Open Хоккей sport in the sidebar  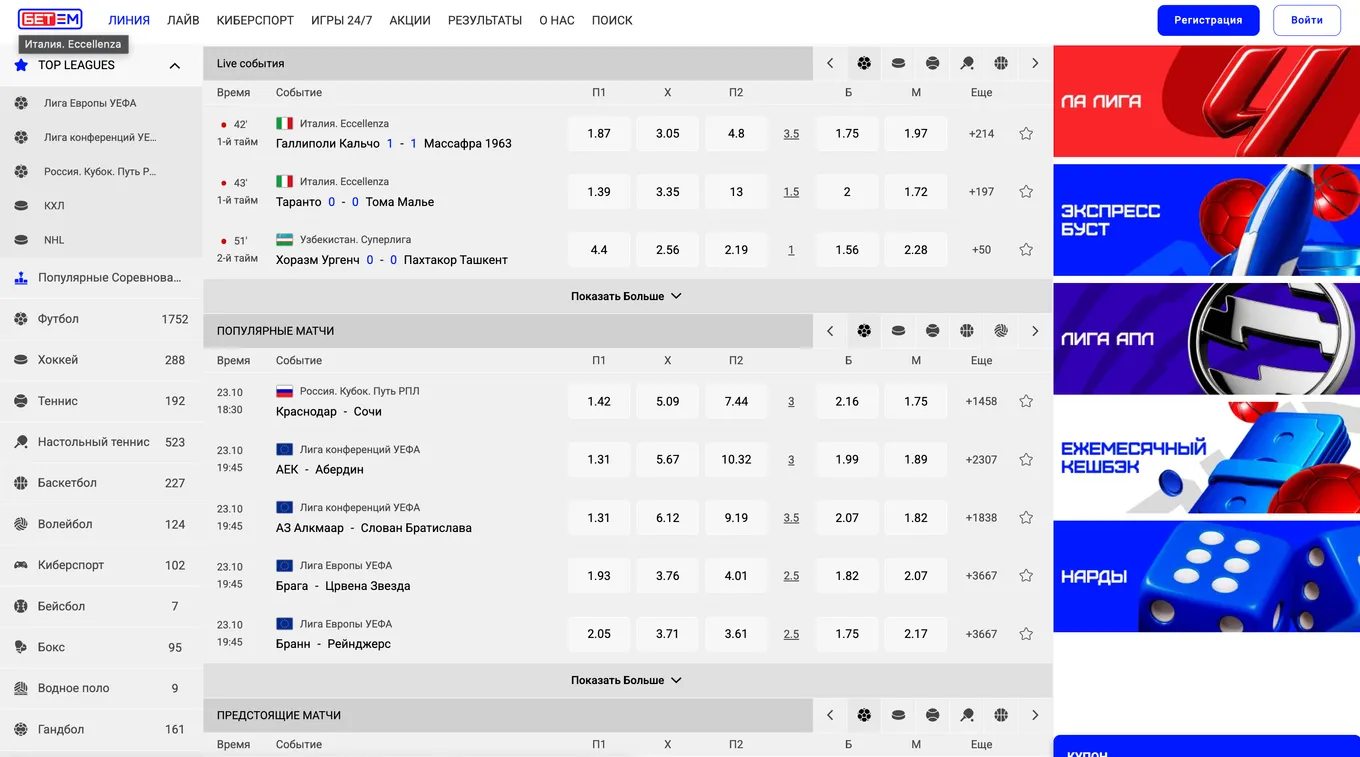pyautogui.click(x=100, y=360)
